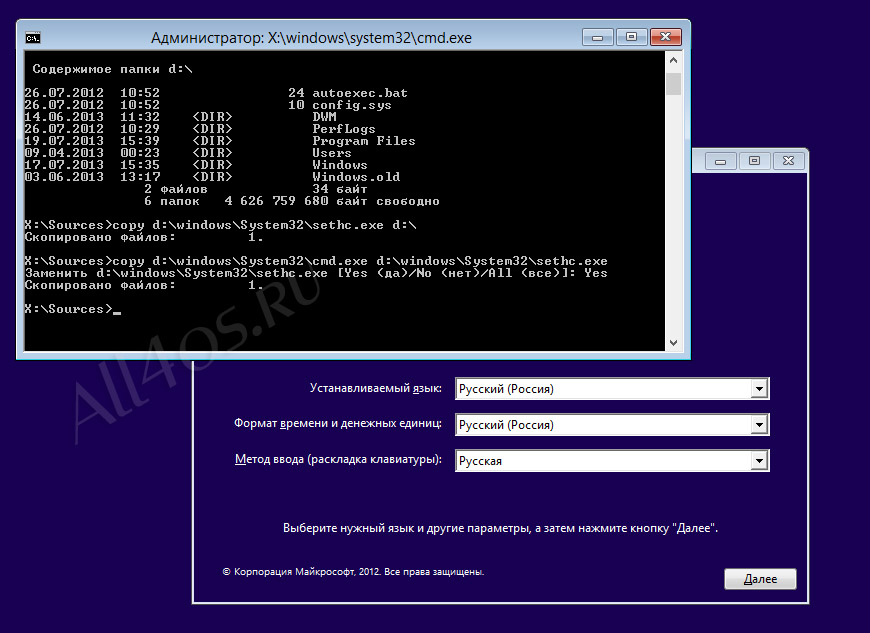The height and width of the screenshot is (633, 870).
Task: Click the Windows.old directory entry
Action: 356,177
